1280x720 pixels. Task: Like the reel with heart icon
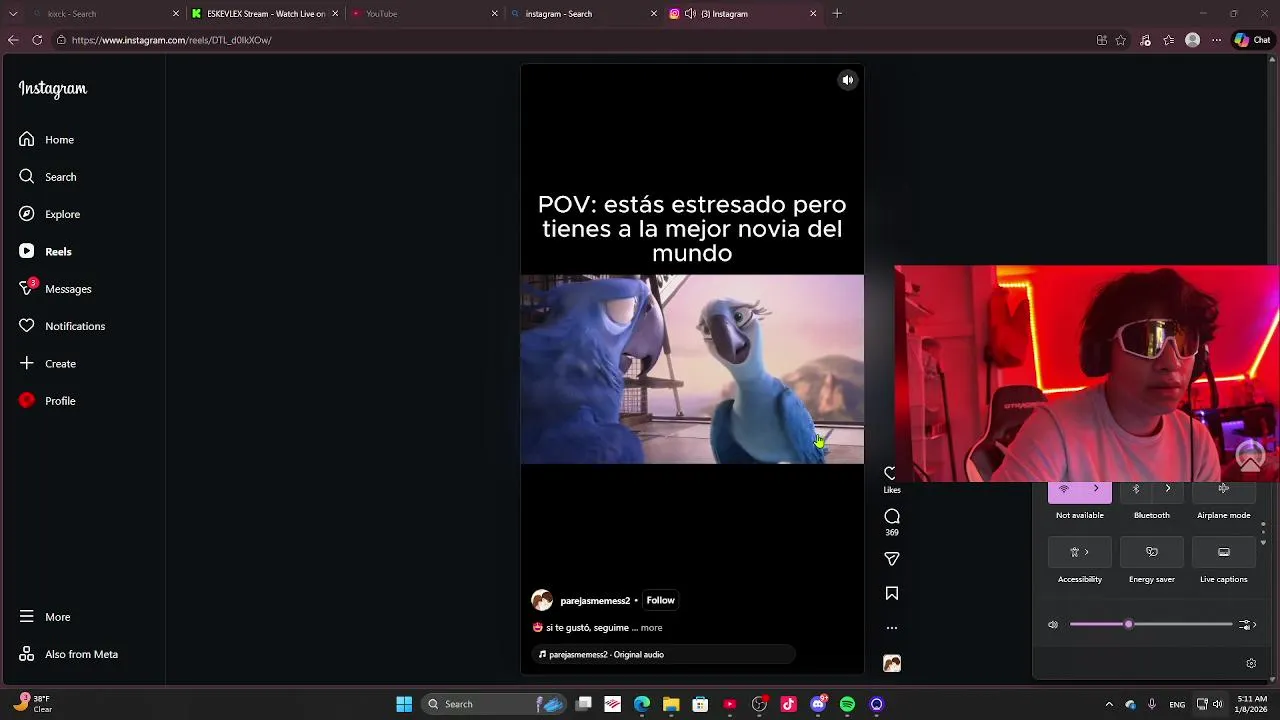[891, 473]
